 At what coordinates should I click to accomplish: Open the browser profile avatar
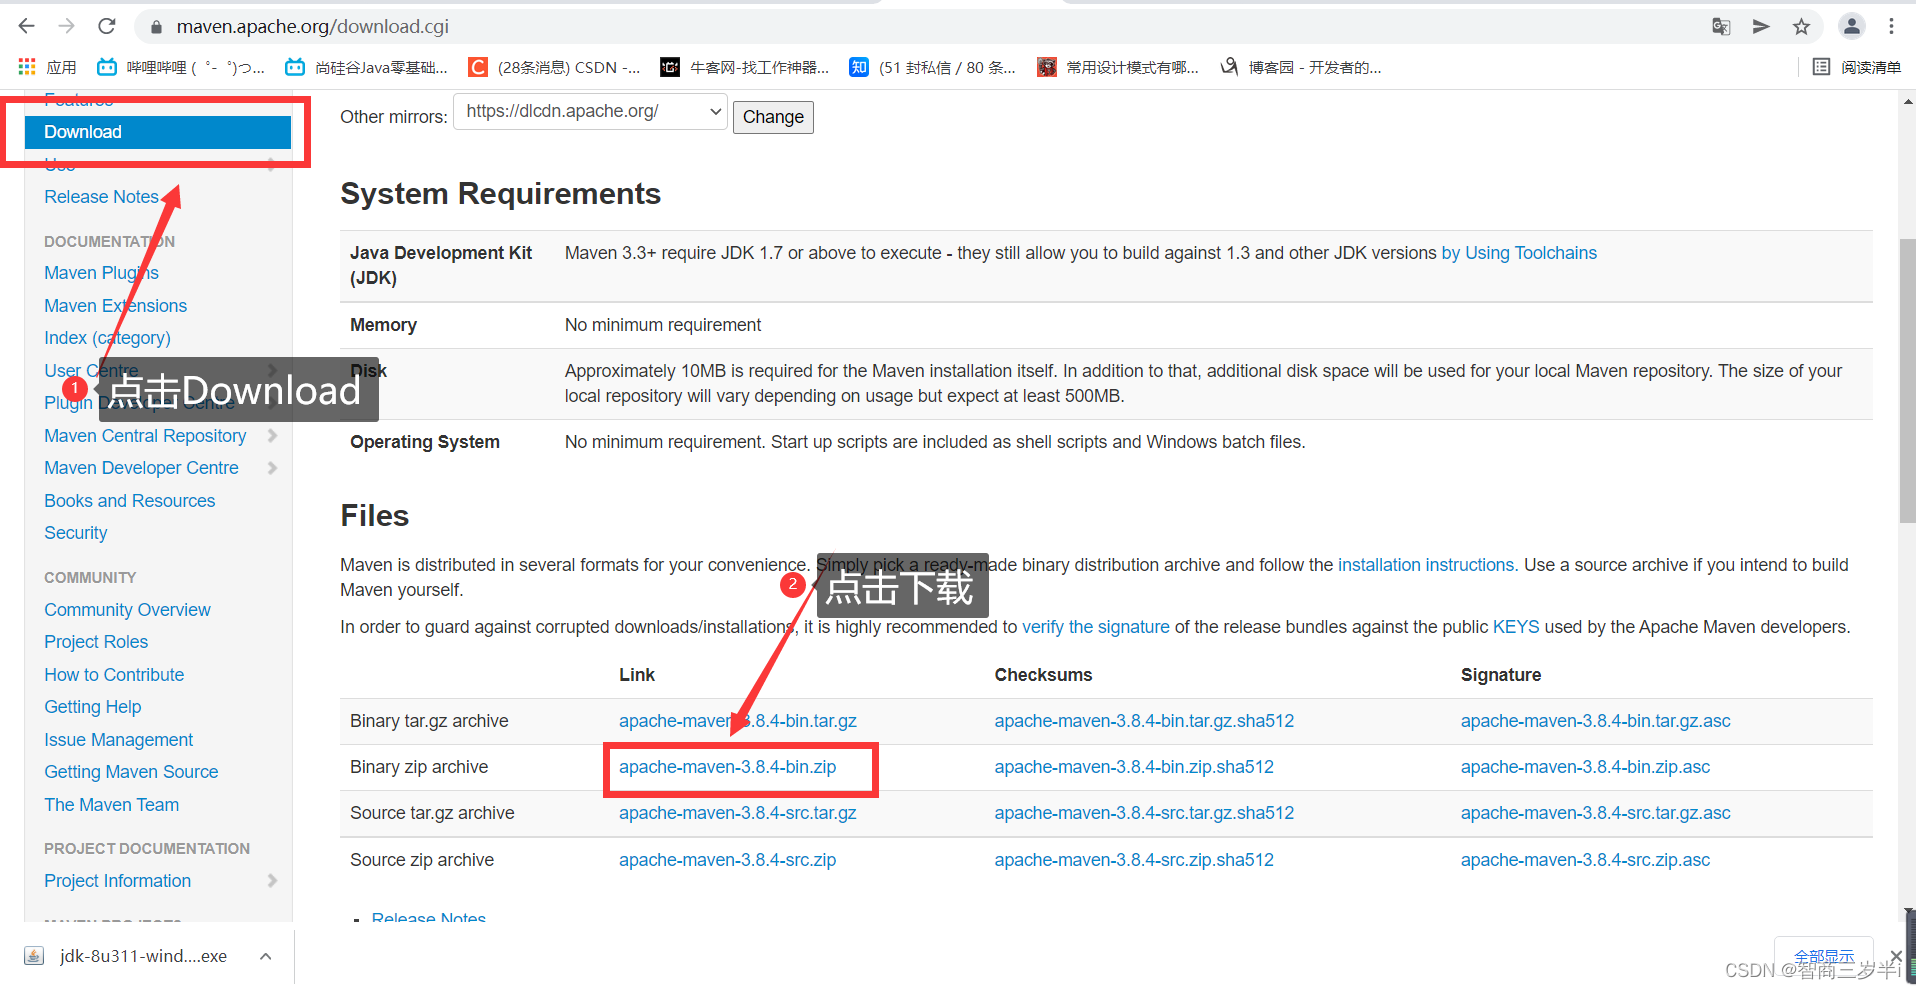pos(1852,27)
